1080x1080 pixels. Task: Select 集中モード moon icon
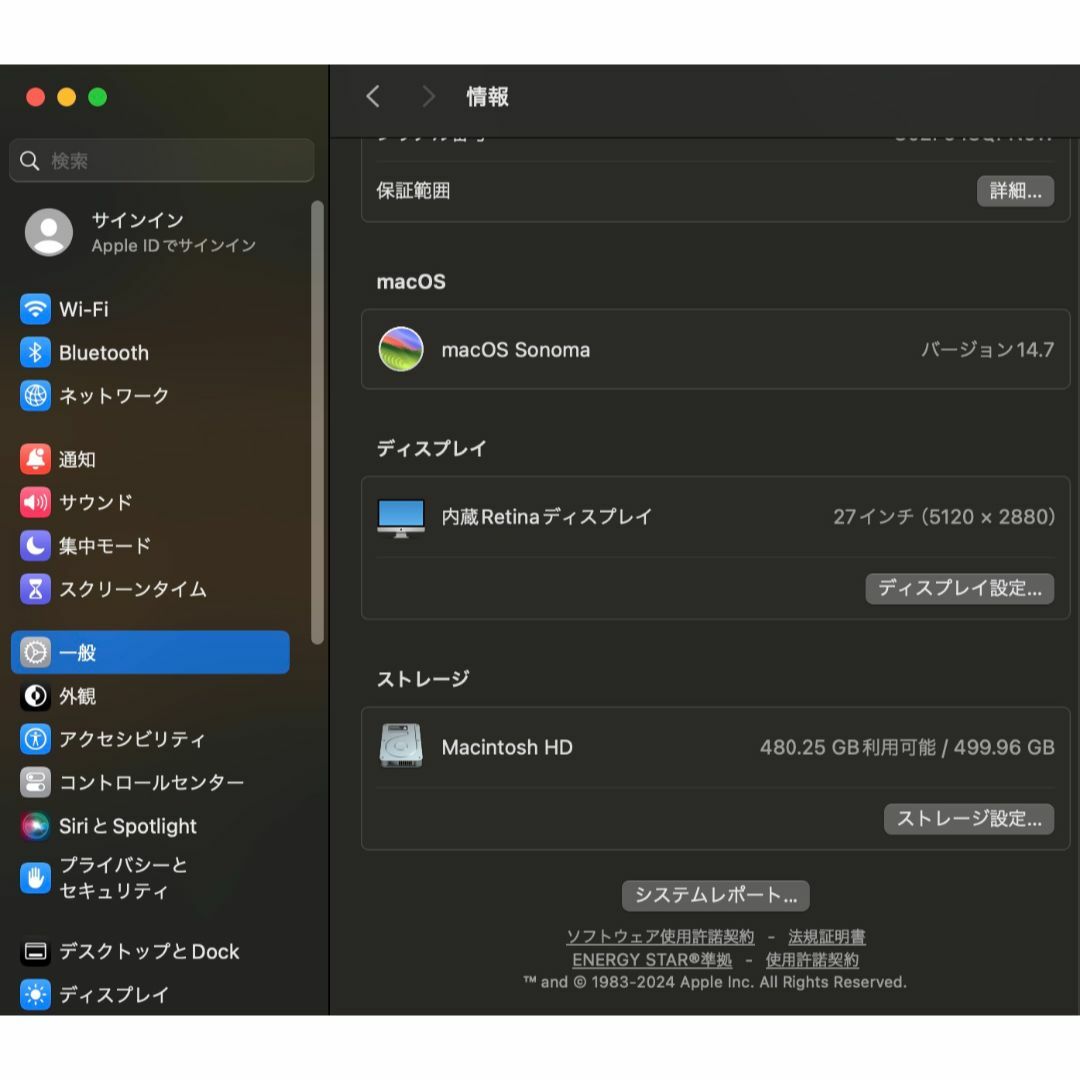(35, 546)
